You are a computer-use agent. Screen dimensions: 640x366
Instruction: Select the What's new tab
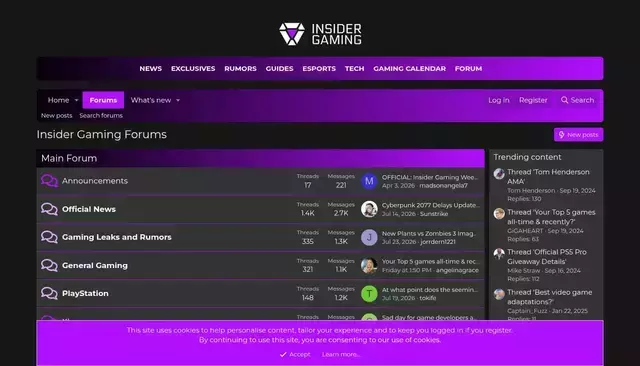pyautogui.click(x=151, y=100)
